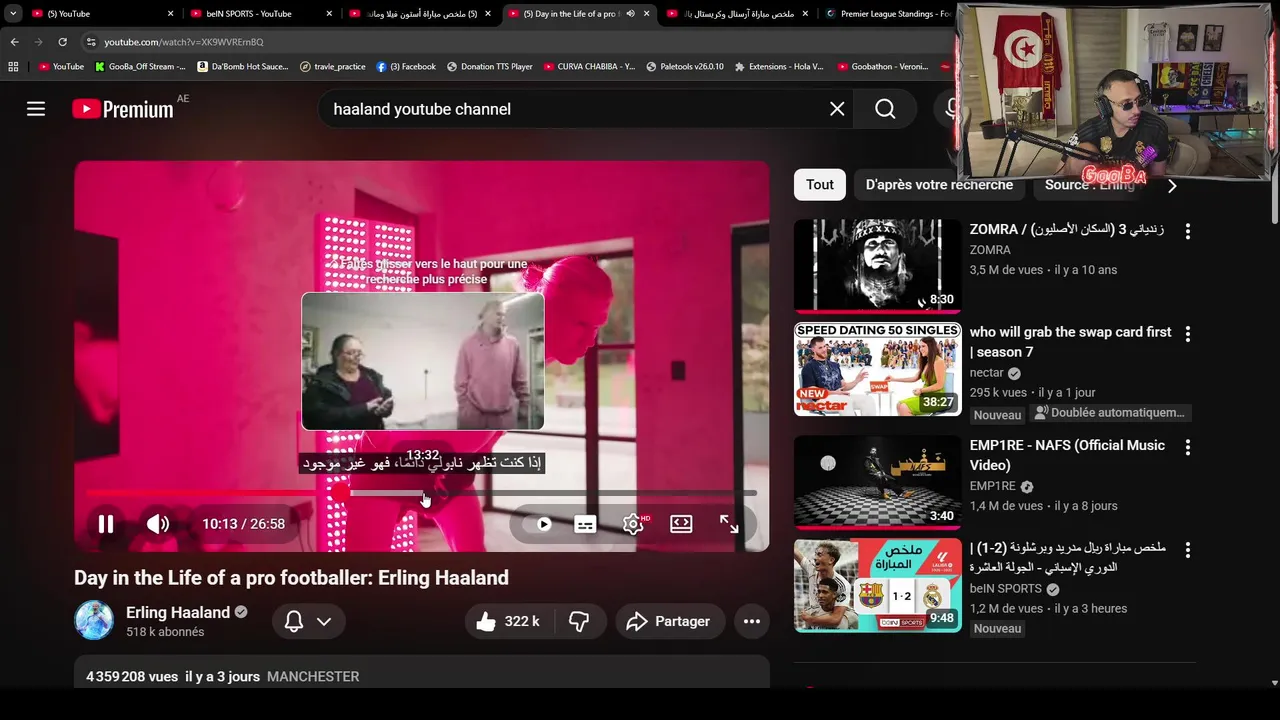This screenshot has width=1280, height=720.
Task: Reload the page
Action: coord(62,42)
